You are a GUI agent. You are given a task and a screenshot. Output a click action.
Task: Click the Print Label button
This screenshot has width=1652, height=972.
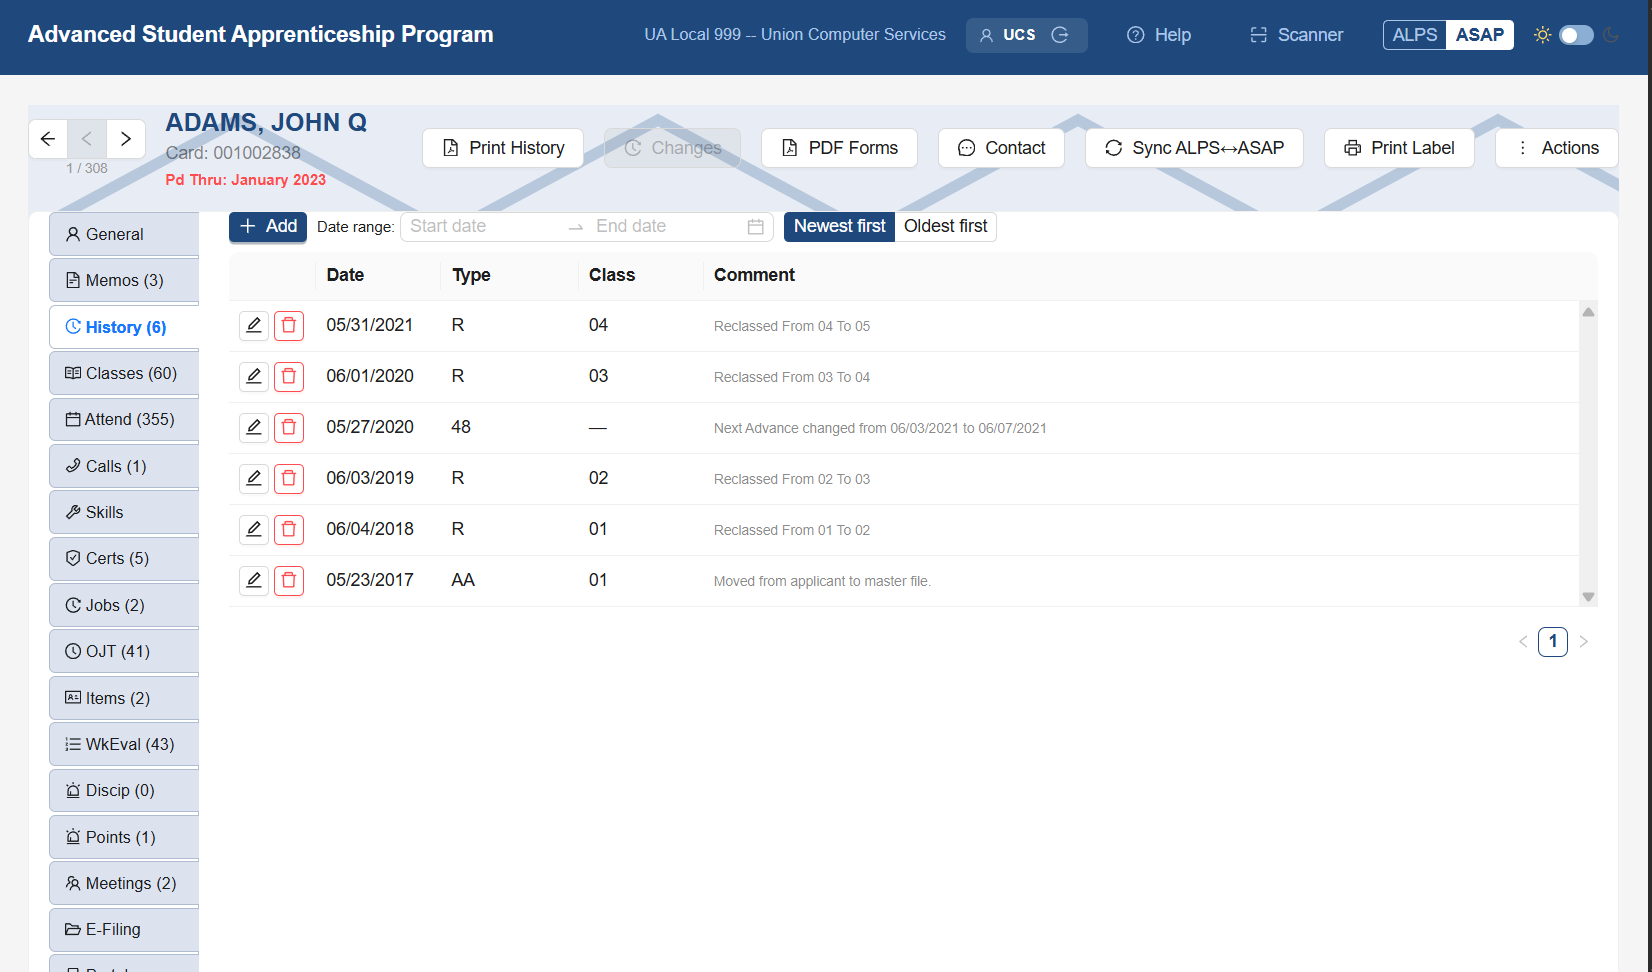tap(1399, 148)
